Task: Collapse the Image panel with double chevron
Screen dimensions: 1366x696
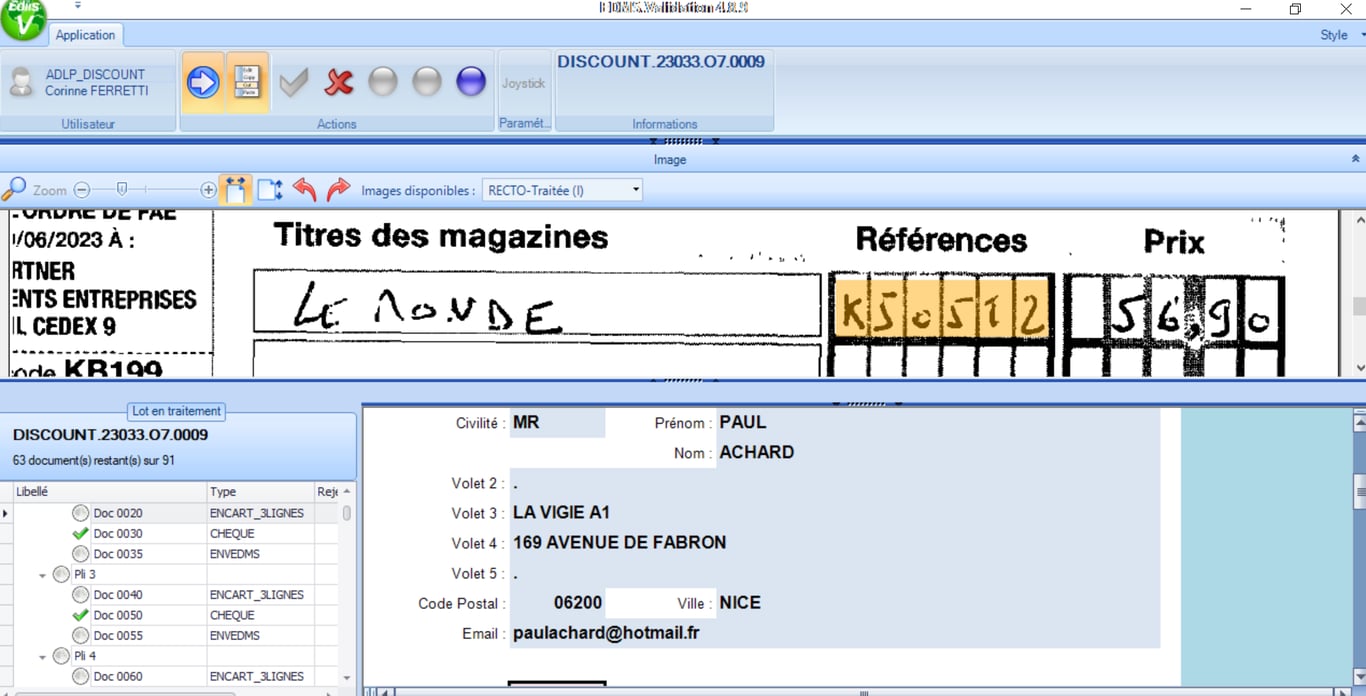Action: coord(1355,159)
